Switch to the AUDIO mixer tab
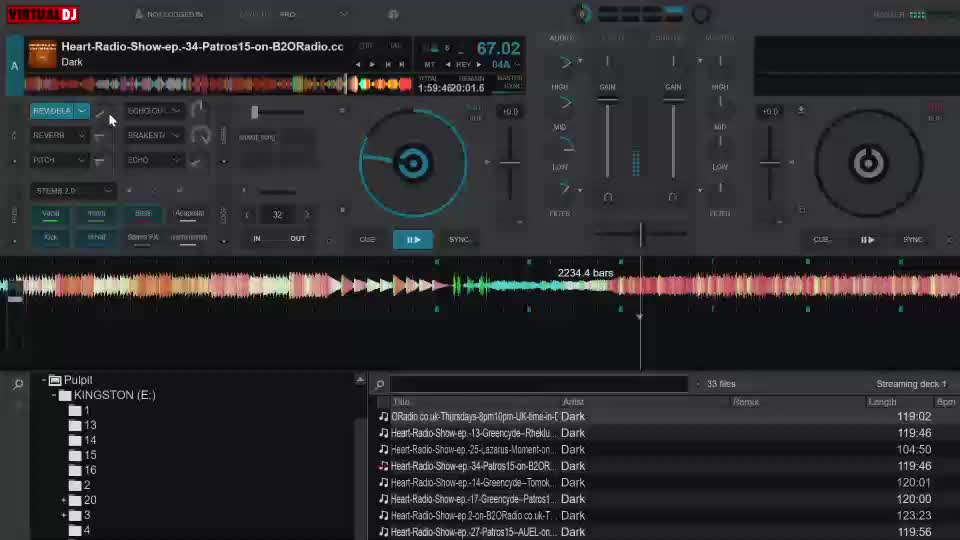This screenshot has height=540, width=960. (x=561, y=38)
